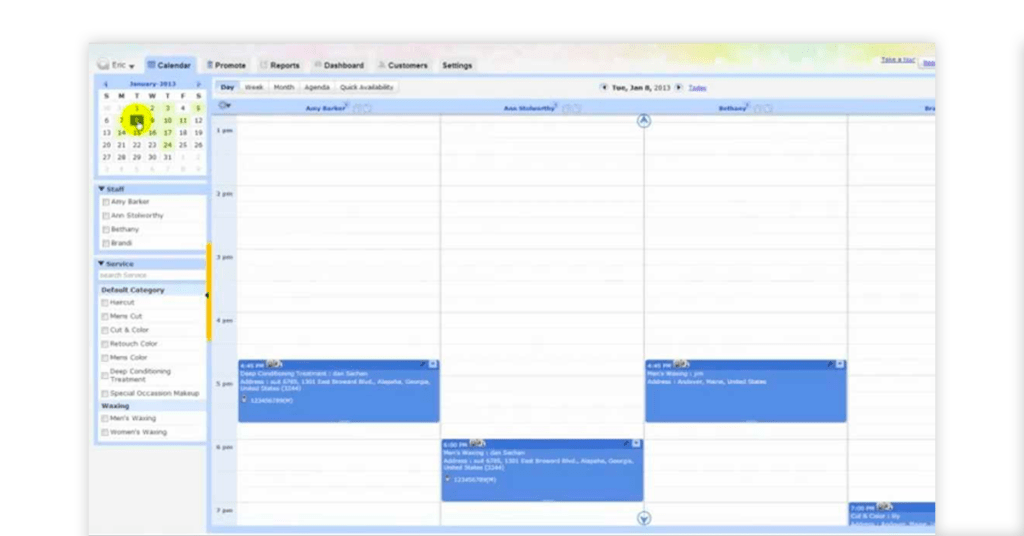1024x536 pixels.
Task: Check the Bethany staff checkbox
Action: point(106,230)
